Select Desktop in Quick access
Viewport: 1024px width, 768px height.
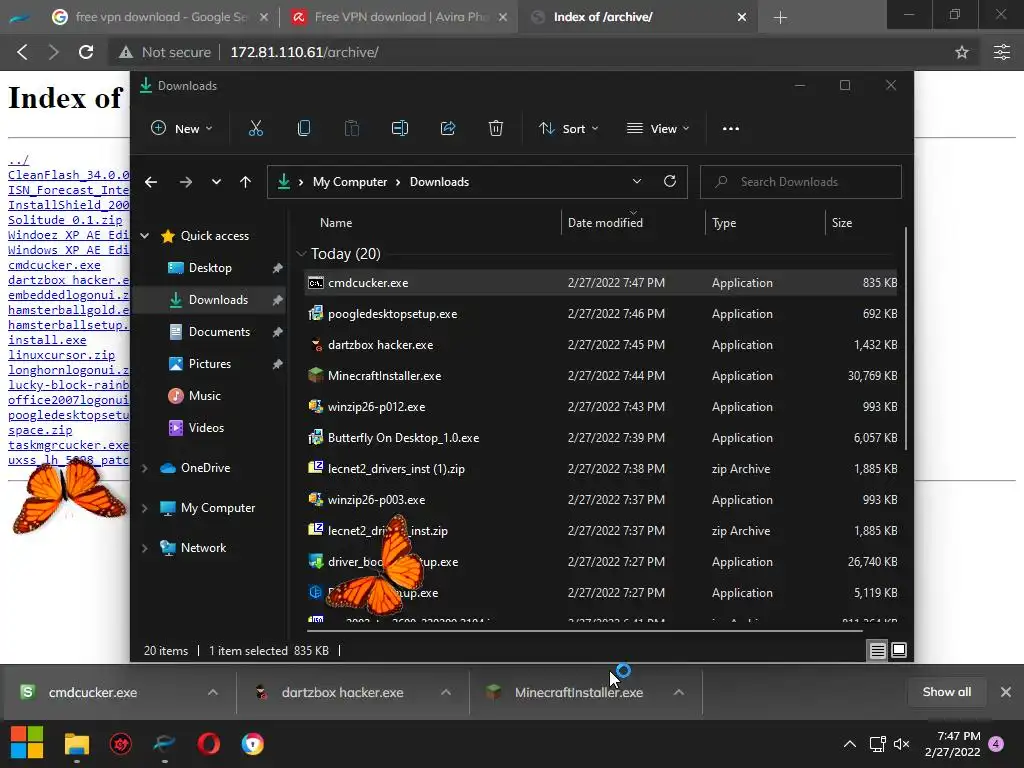click(210, 268)
